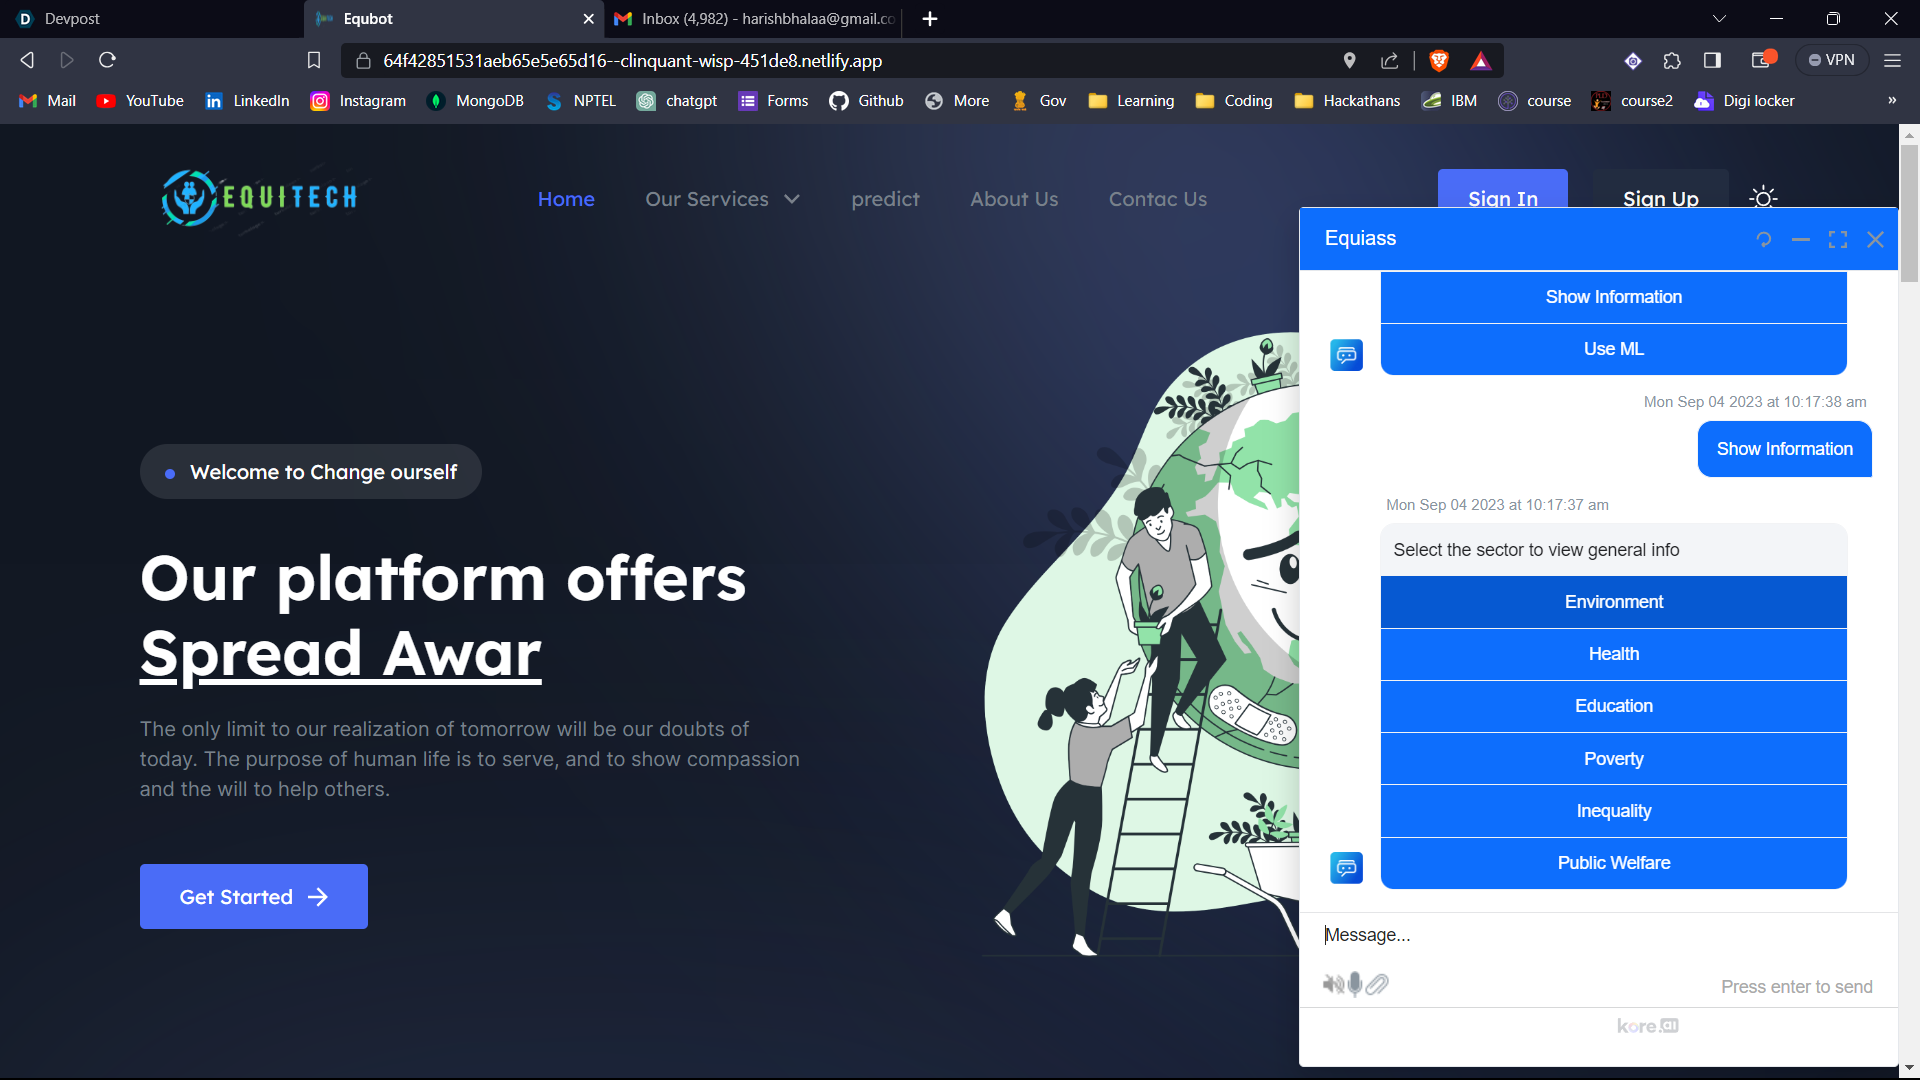
Task: Expand Our Services dropdown menu
Action: 722,199
